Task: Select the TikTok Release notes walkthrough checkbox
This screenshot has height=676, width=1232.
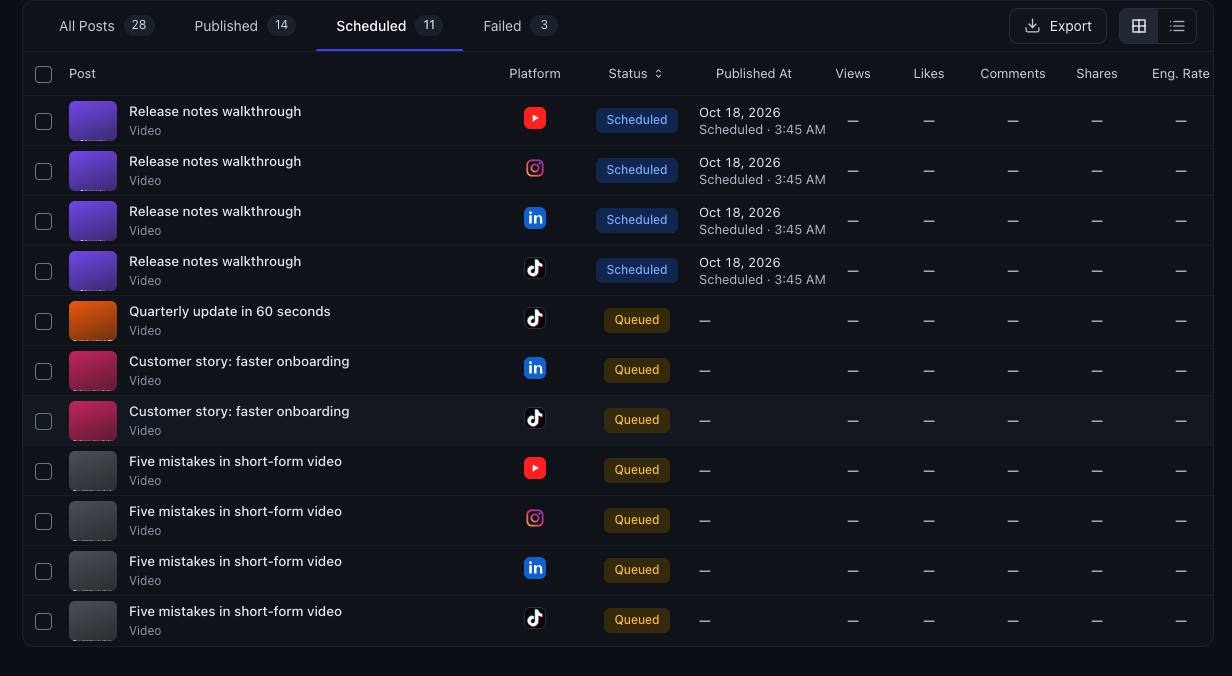Action: click(43, 271)
